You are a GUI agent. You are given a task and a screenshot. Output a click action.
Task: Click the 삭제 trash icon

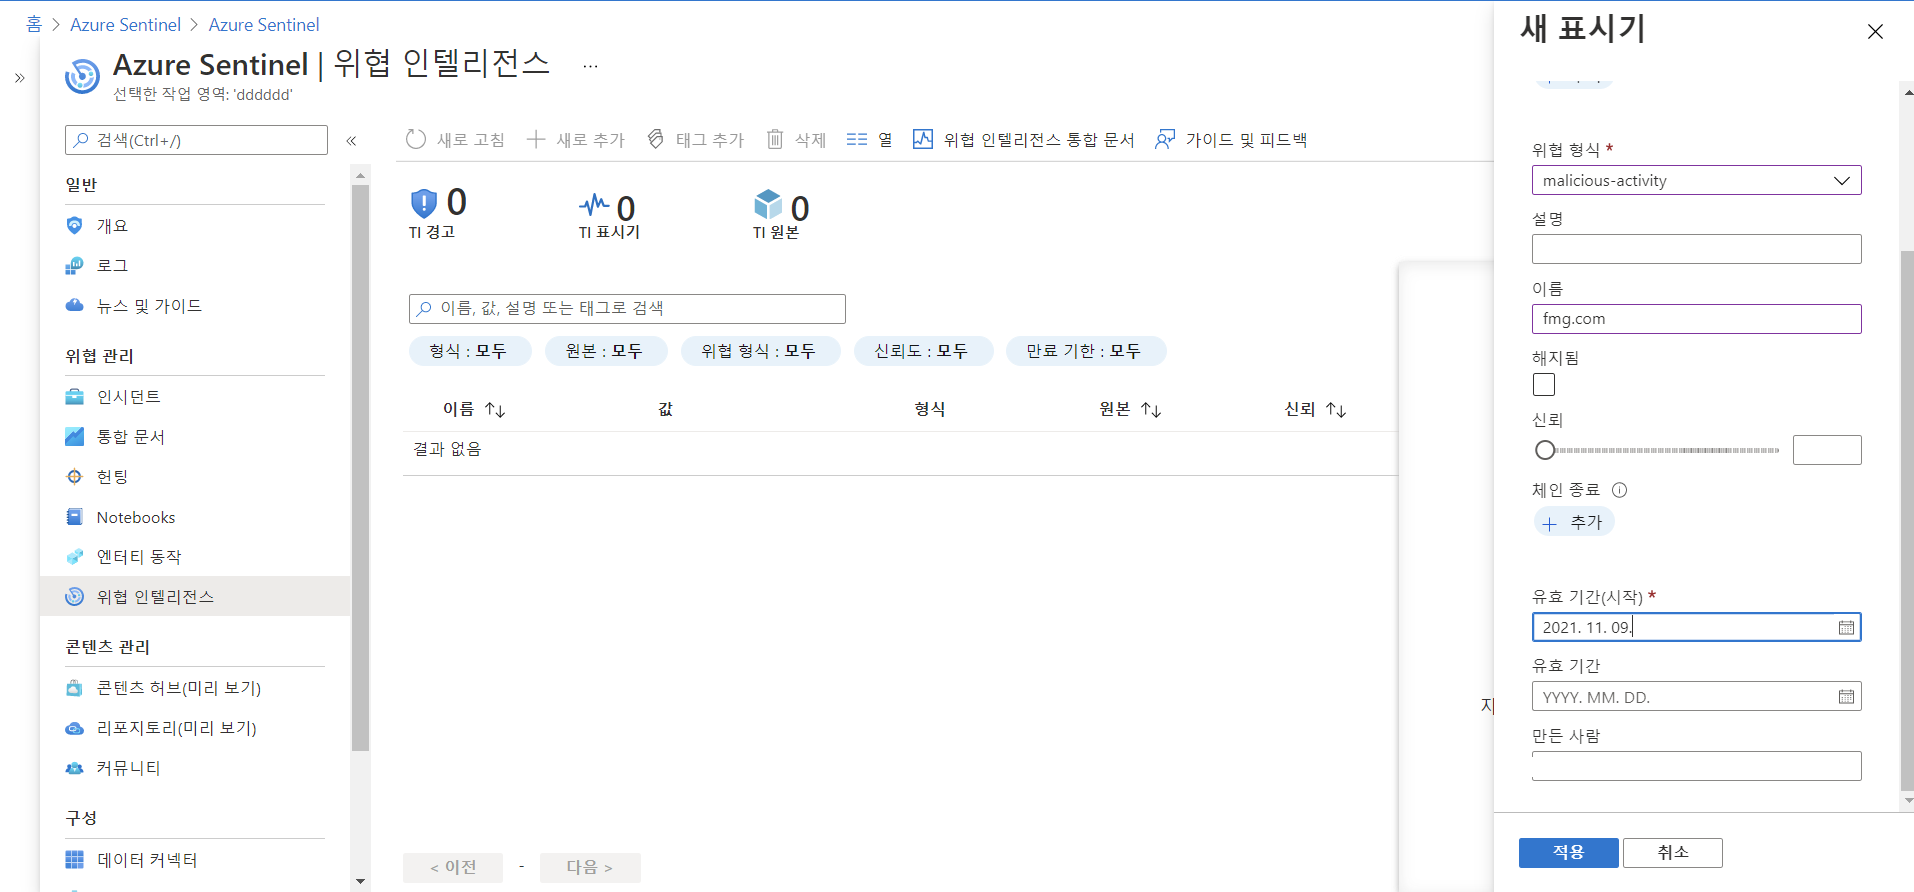click(775, 140)
